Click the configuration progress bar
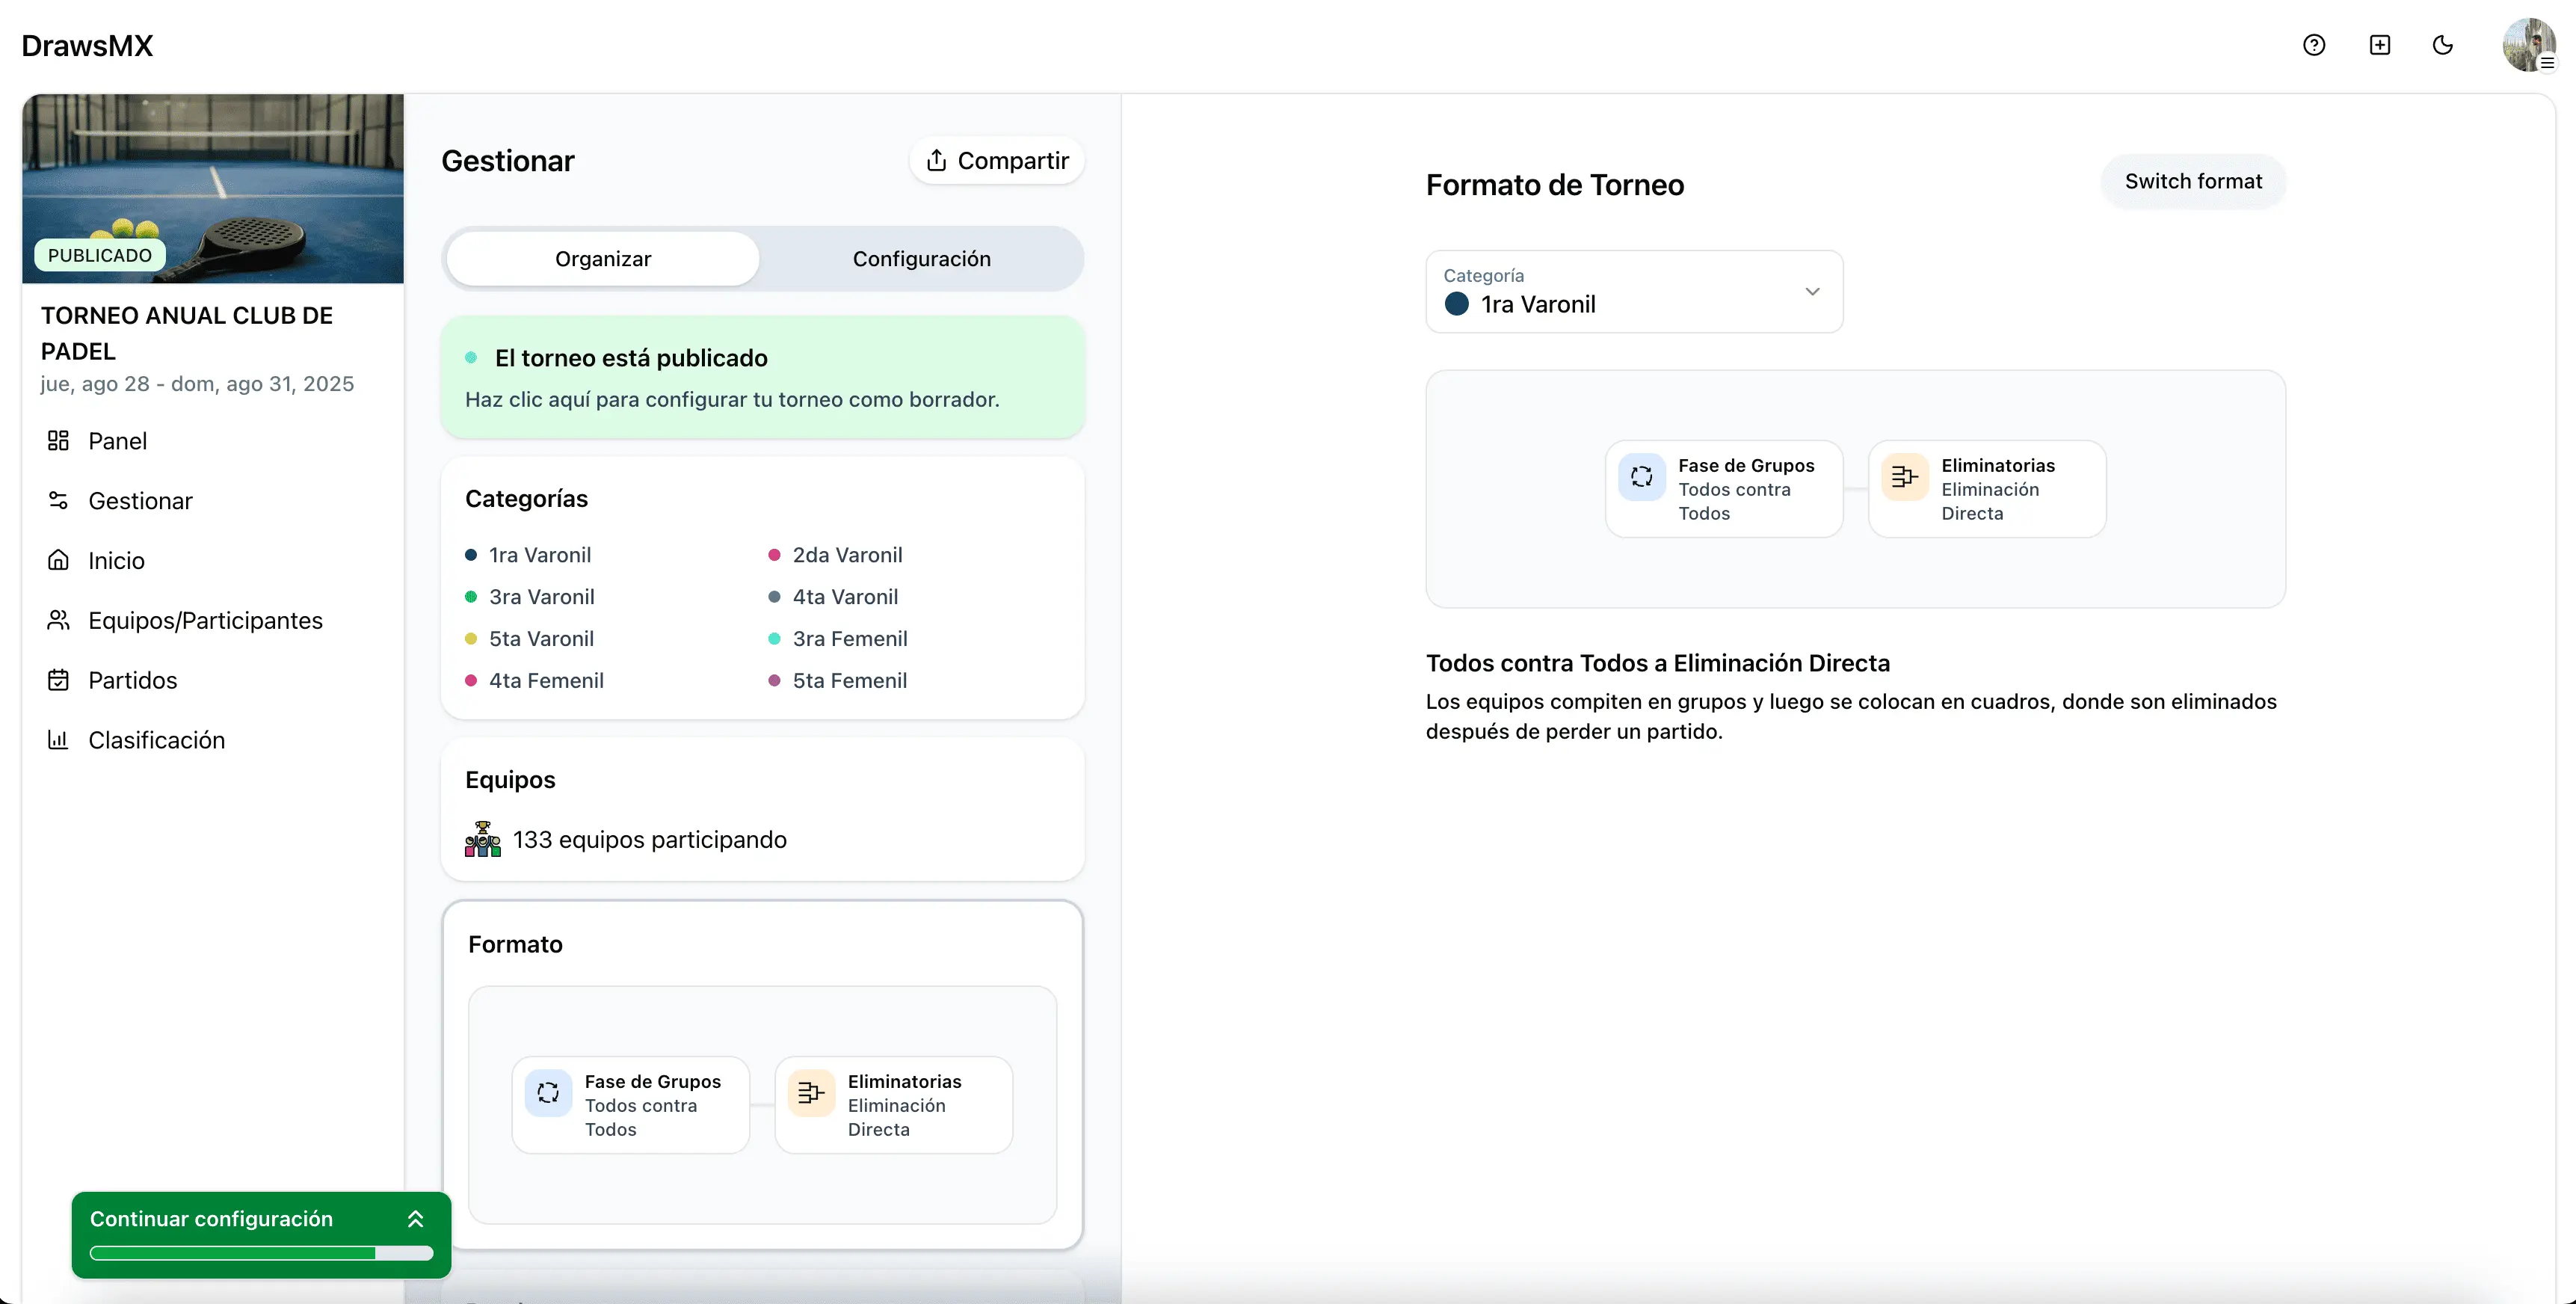Viewport: 2576px width, 1304px height. pyautogui.click(x=261, y=1253)
